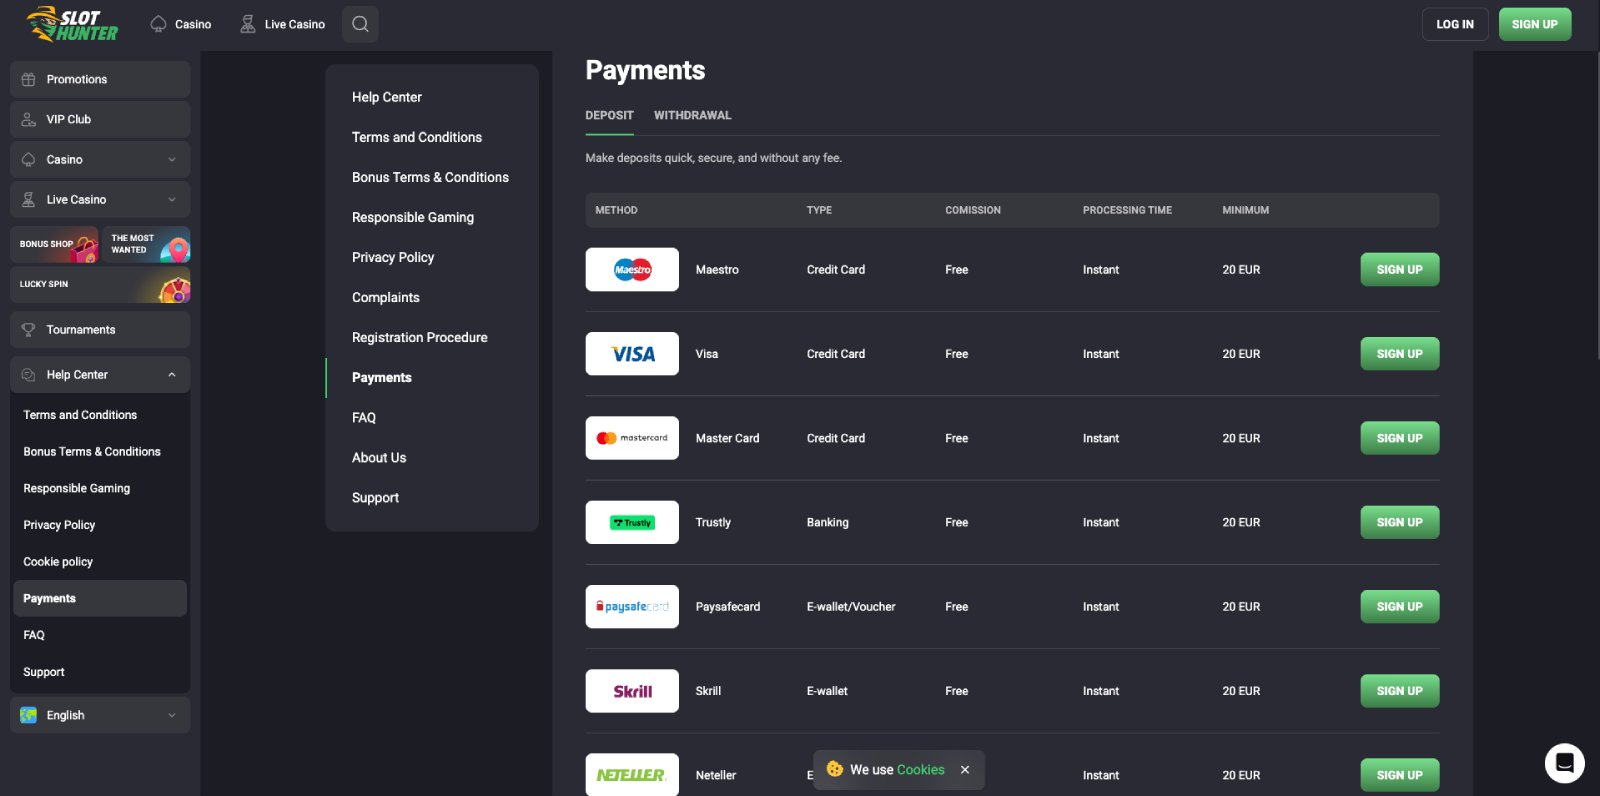The height and width of the screenshot is (796, 1600).
Task: Open Terms and Conditions in left sidebar
Action: coord(80,415)
